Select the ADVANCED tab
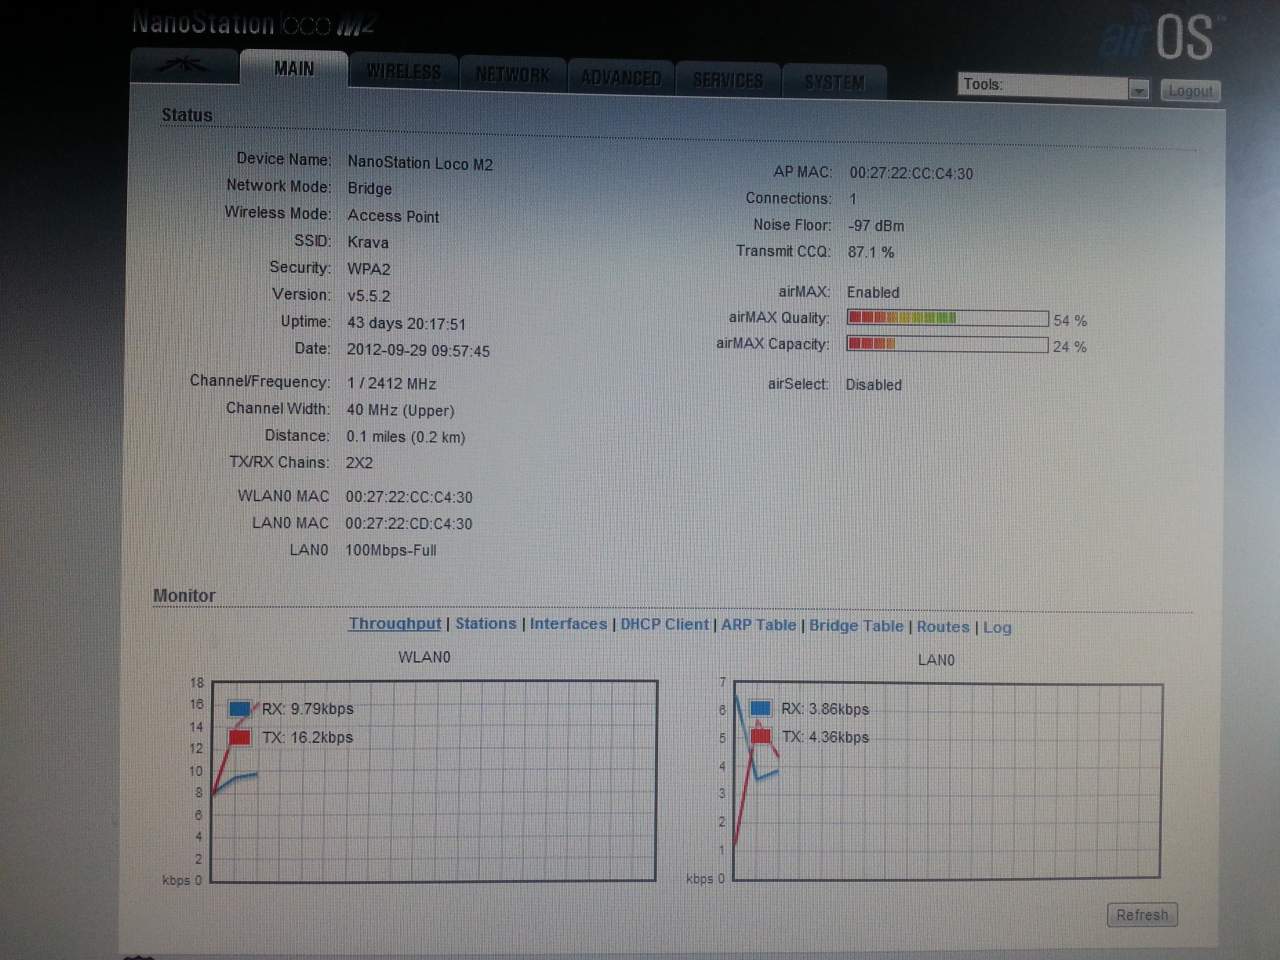This screenshot has height=960, width=1280. (620, 77)
